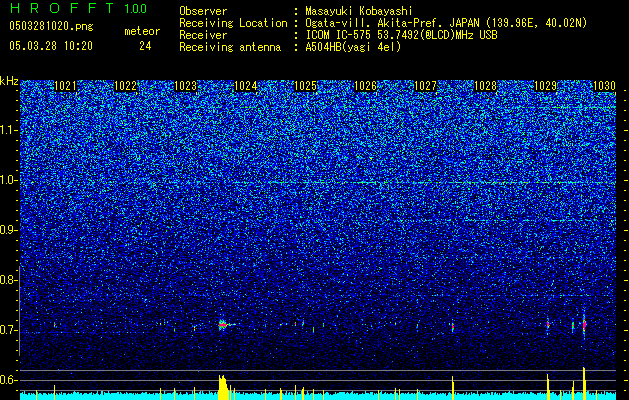
Task: Click the 0.8 kHz axis label
Action: tap(8, 280)
